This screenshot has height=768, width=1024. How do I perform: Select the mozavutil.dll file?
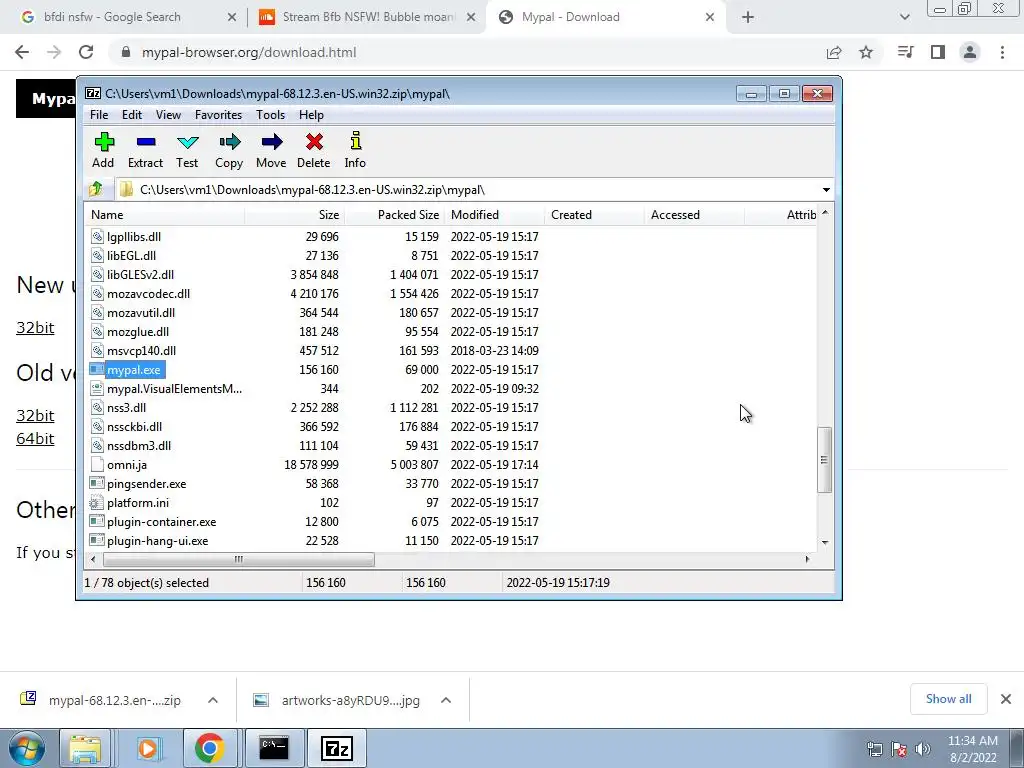pos(141,312)
